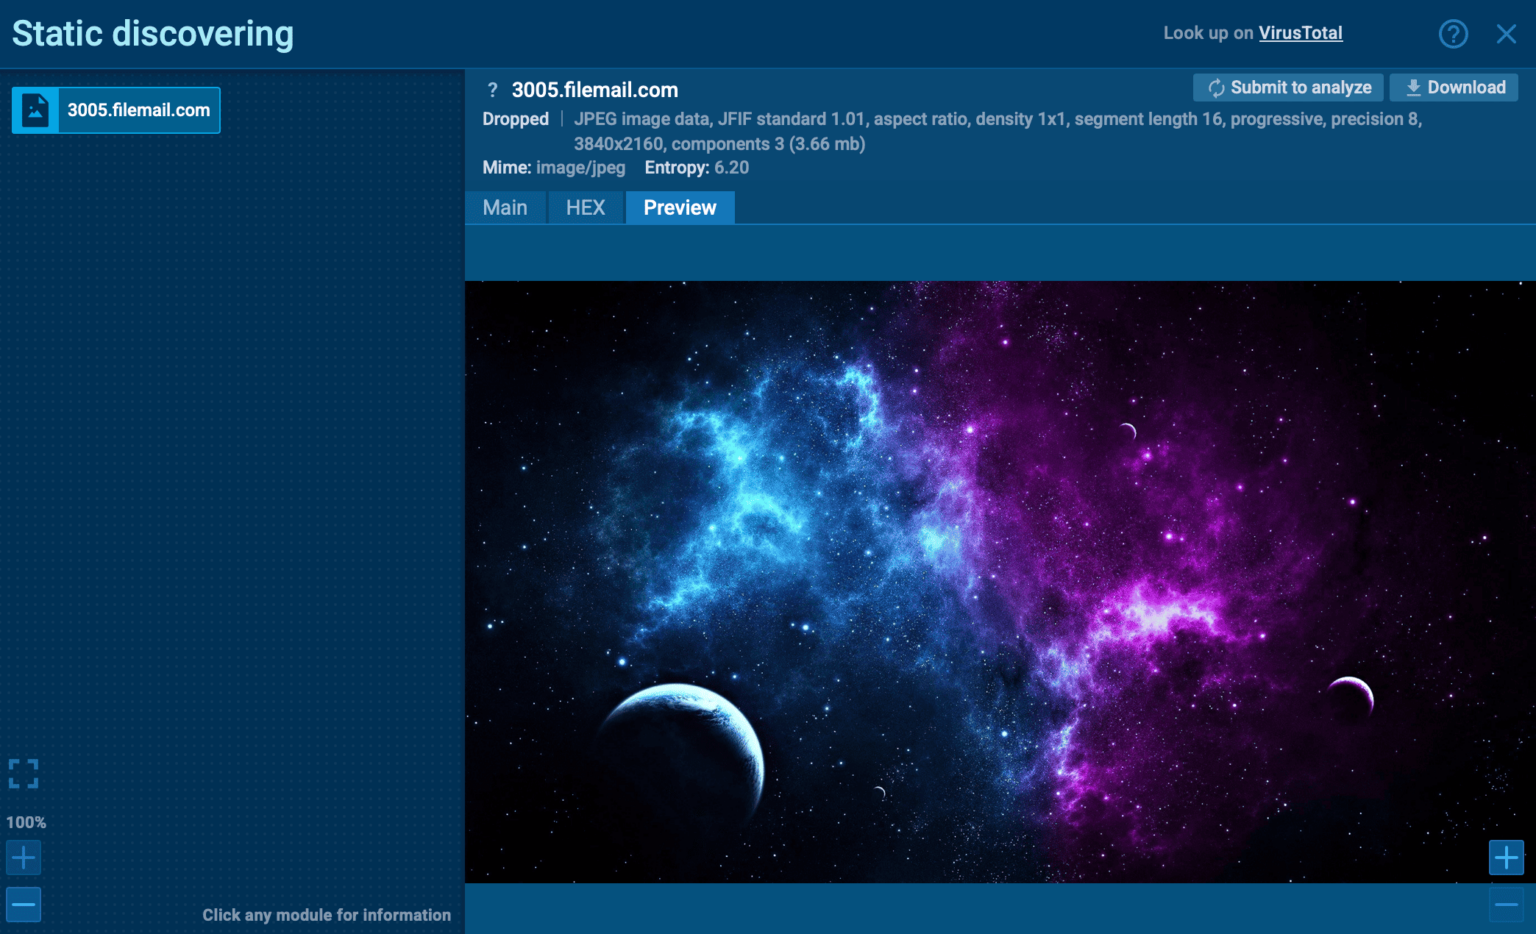This screenshot has height=934, width=1536.
Task: Close the Static discovering window
Action: [1506, 34]
